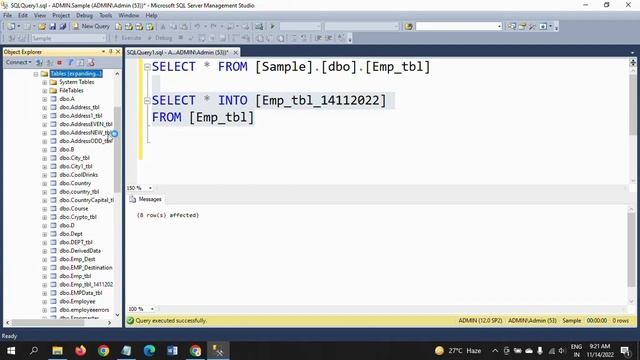Click the '(8 row(s) affected)' message text

click(x=168, y=215)
